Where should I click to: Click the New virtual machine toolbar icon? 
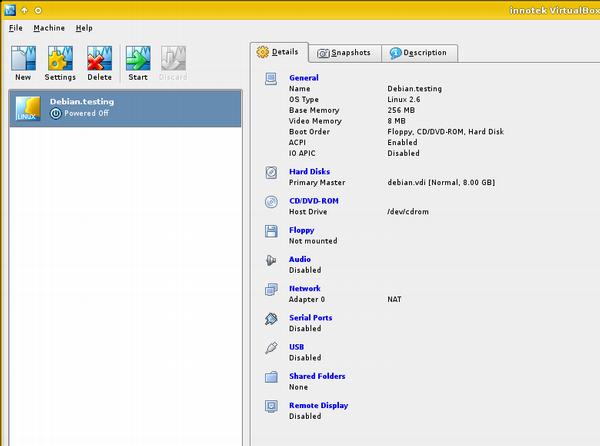(x=23, y=58)
